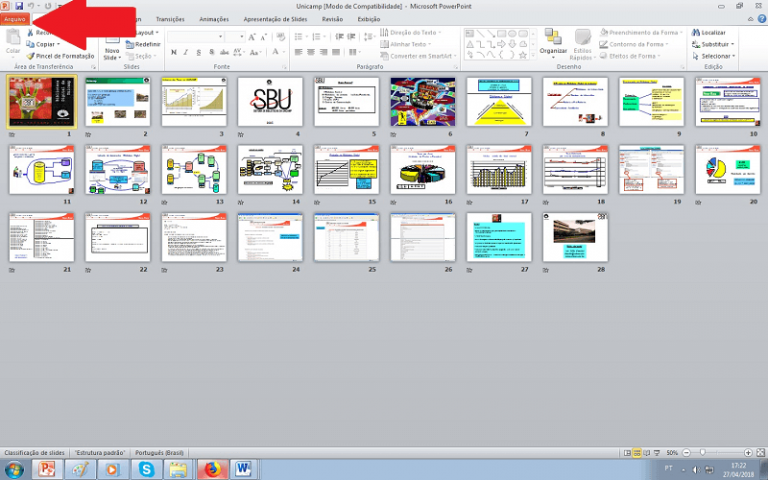Switch to the Animações ribbon tab
Screen dimensions: 768x480
[214, 19]
